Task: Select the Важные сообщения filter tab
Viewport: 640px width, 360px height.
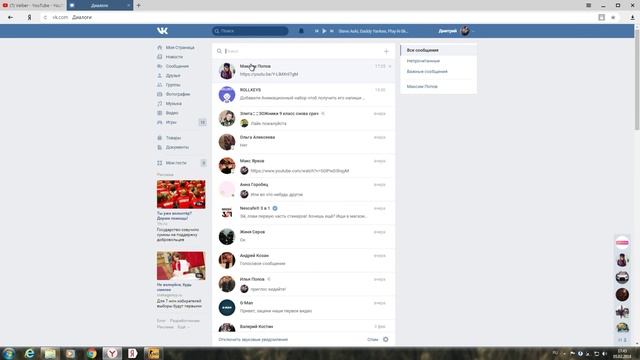Action: (x=438, y=71)
